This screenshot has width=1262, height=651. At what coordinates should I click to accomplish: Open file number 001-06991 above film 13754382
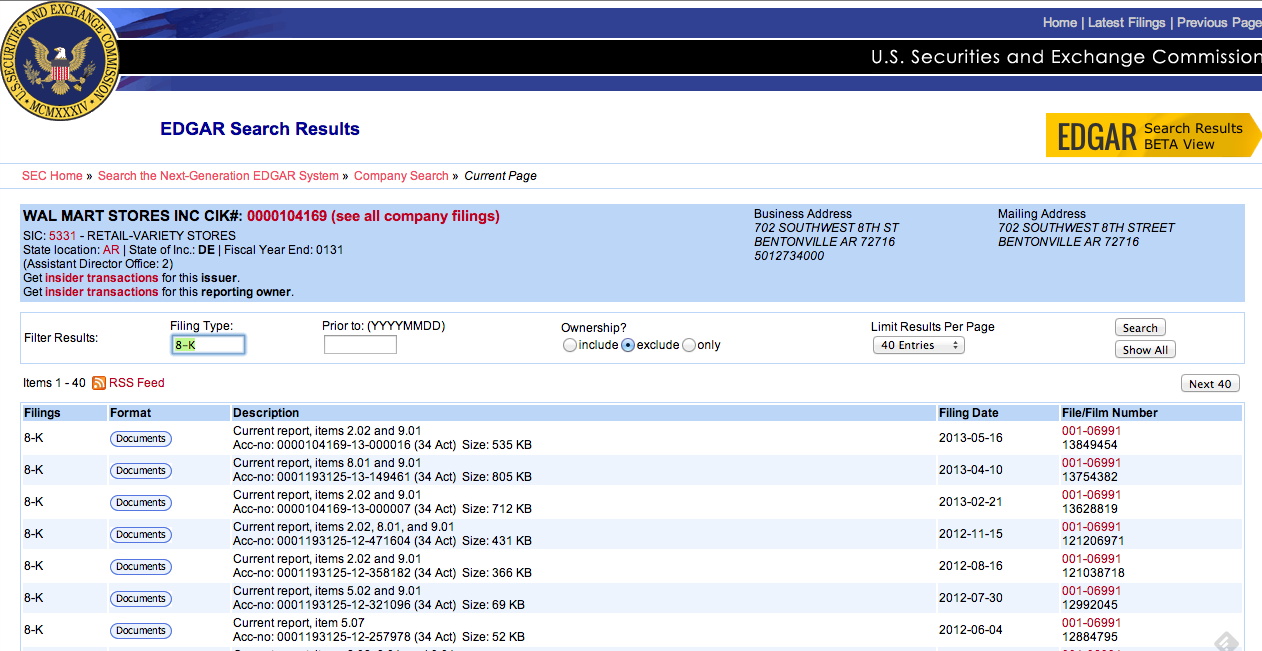[1091, 463]
